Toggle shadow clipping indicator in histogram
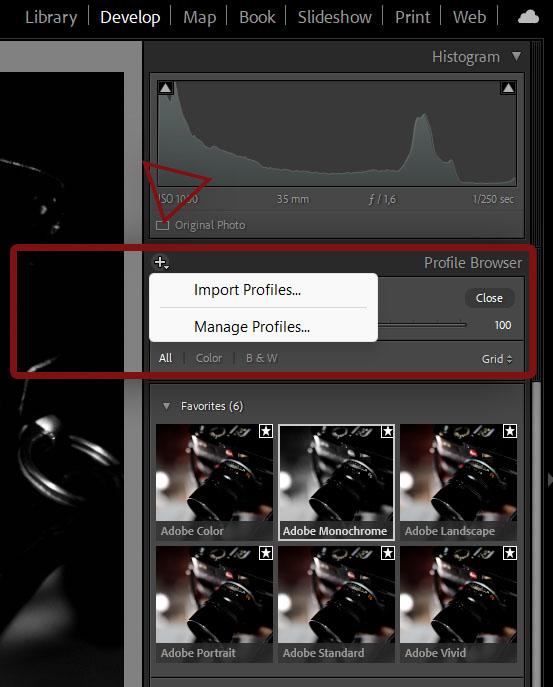Image resolution: width=553 pixels, height=687 pixels. click(x=166, y=88)
